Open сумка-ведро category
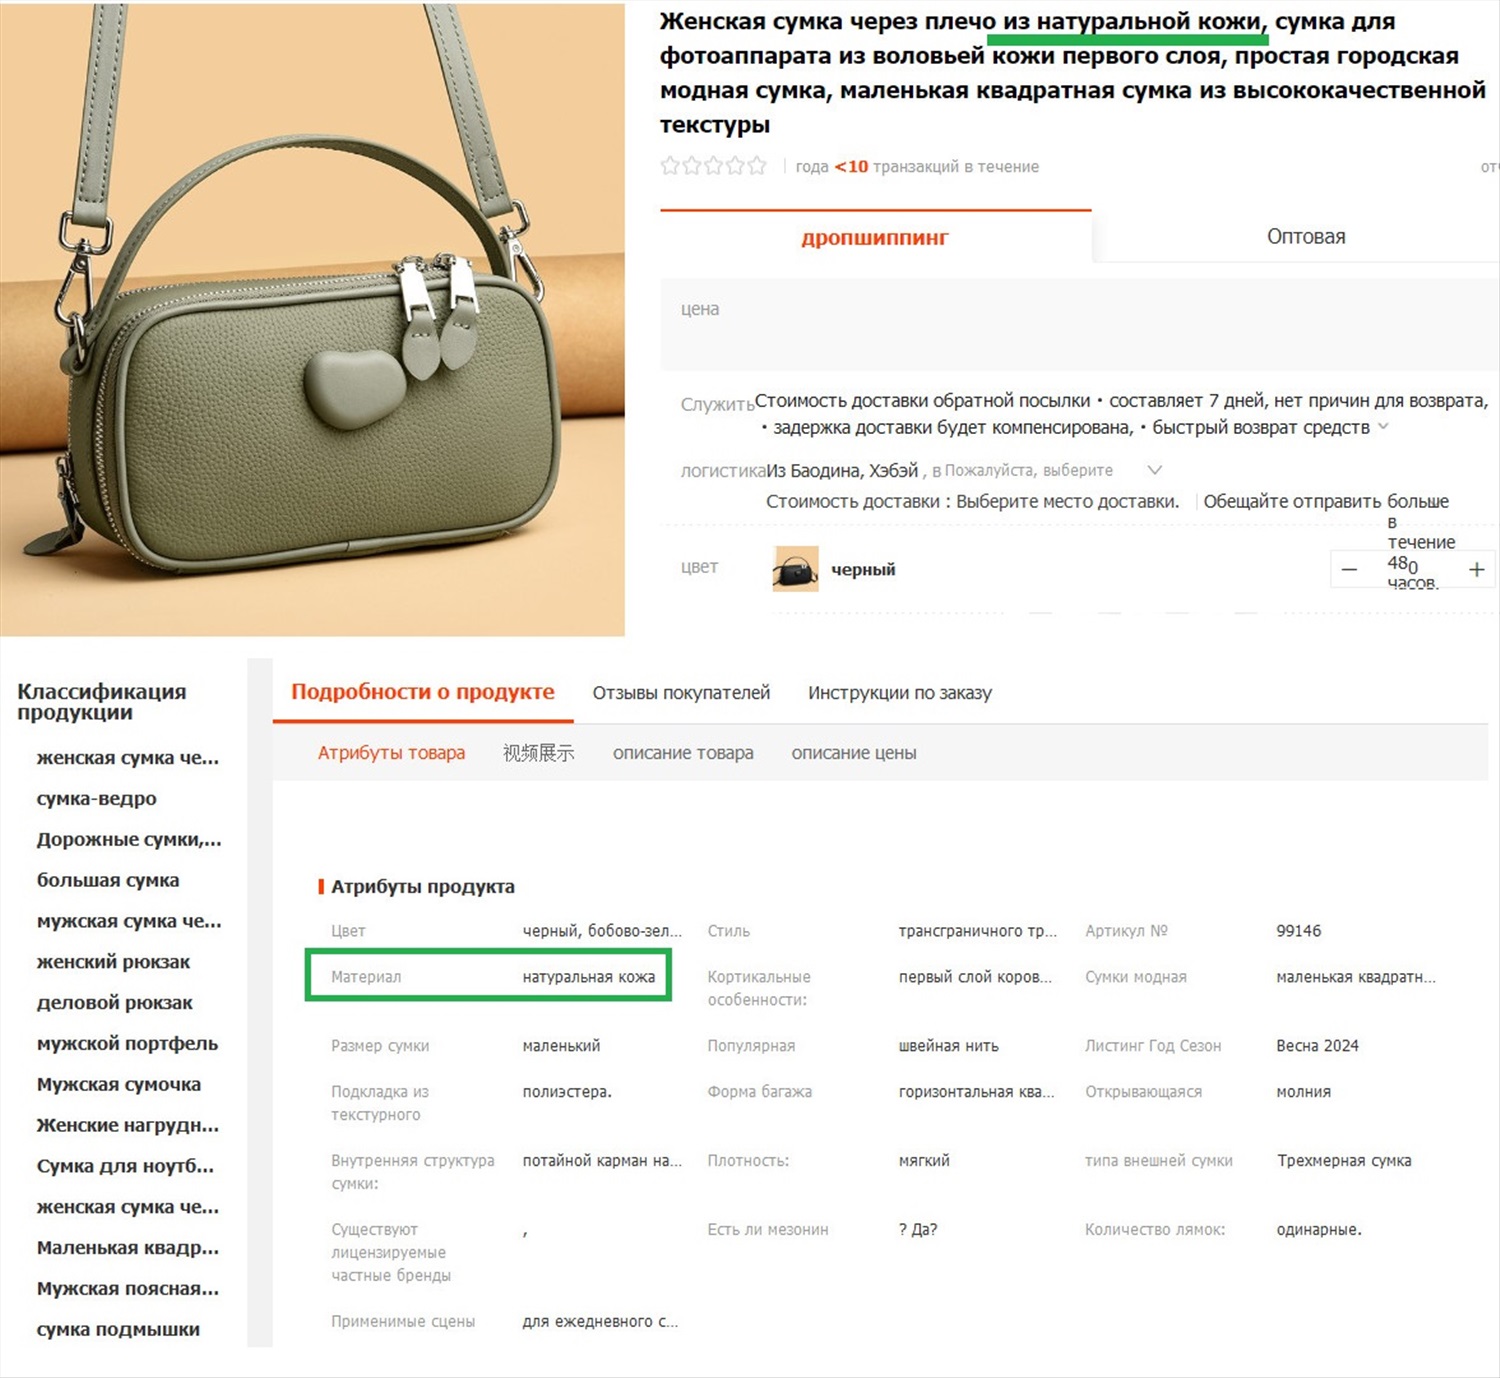The height and width of the screenshot is (1378, 1500). point(97,798)
